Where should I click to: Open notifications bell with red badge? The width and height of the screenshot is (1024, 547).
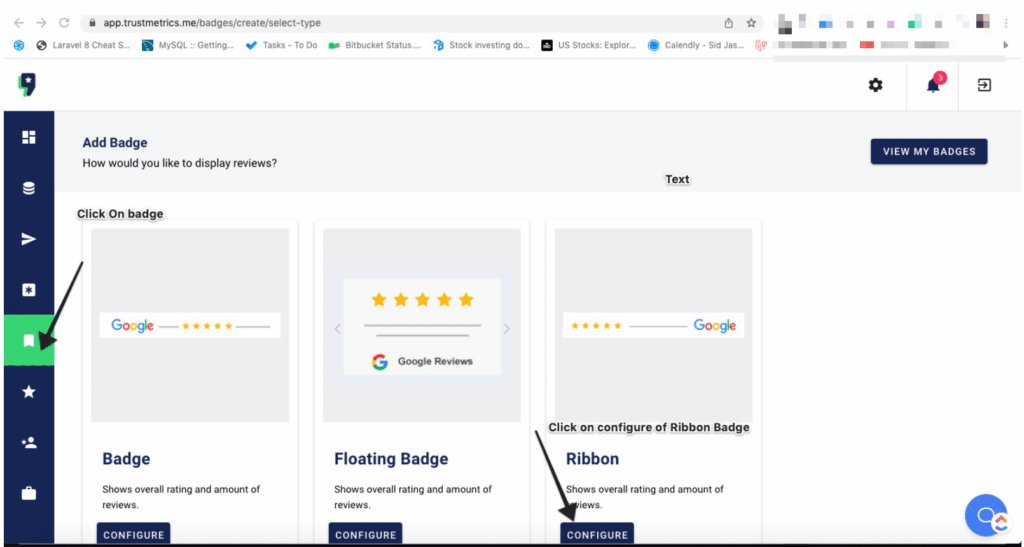click(933, 85)
